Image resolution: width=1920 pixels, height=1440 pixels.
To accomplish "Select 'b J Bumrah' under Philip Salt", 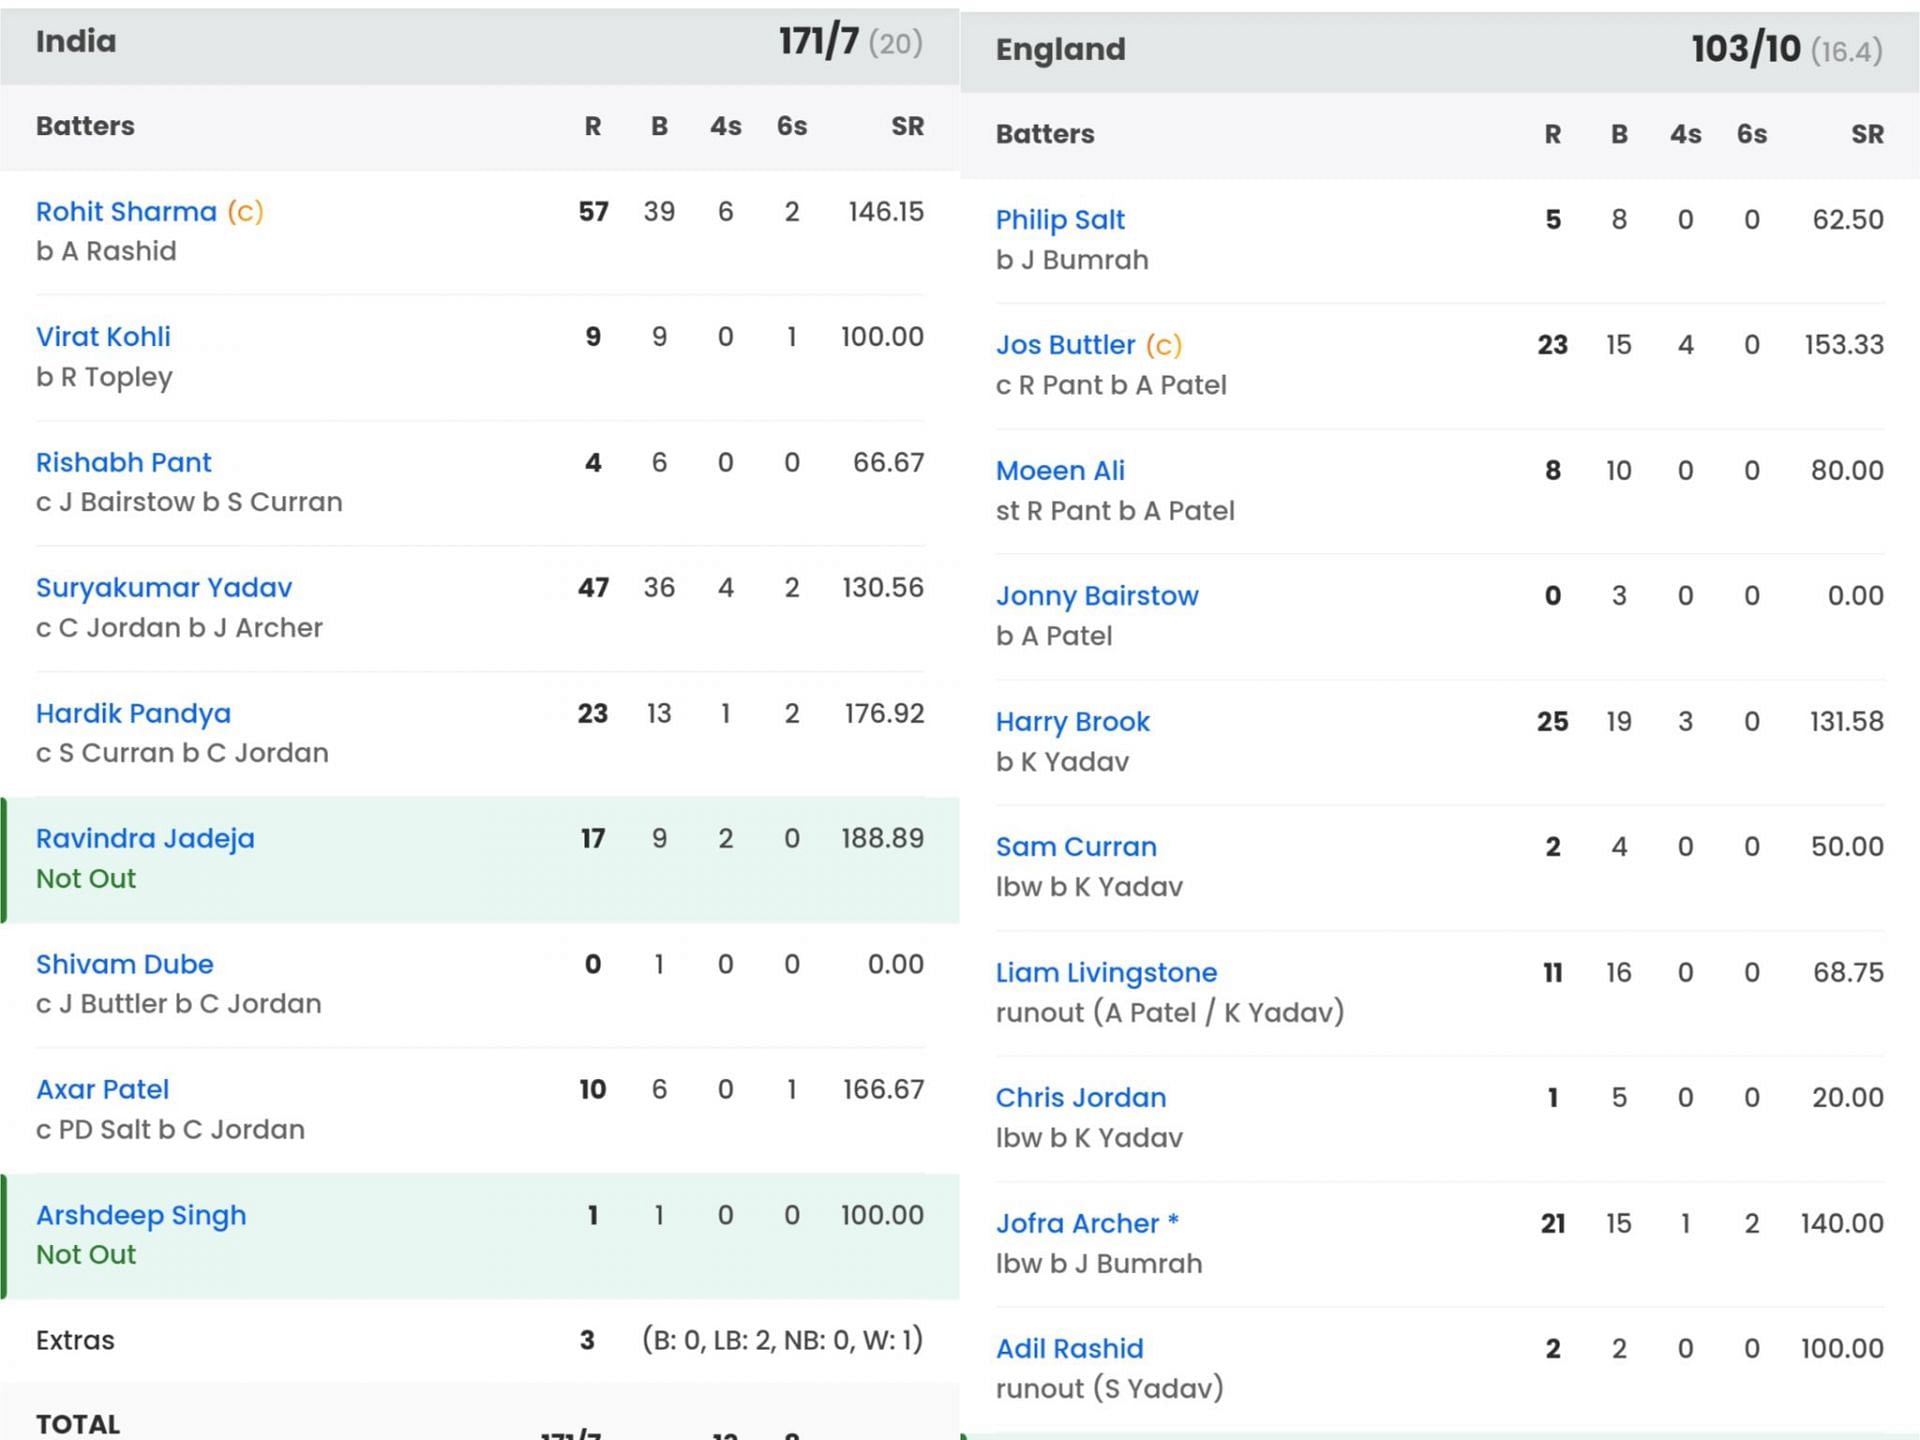I will tap(1072, 260).
